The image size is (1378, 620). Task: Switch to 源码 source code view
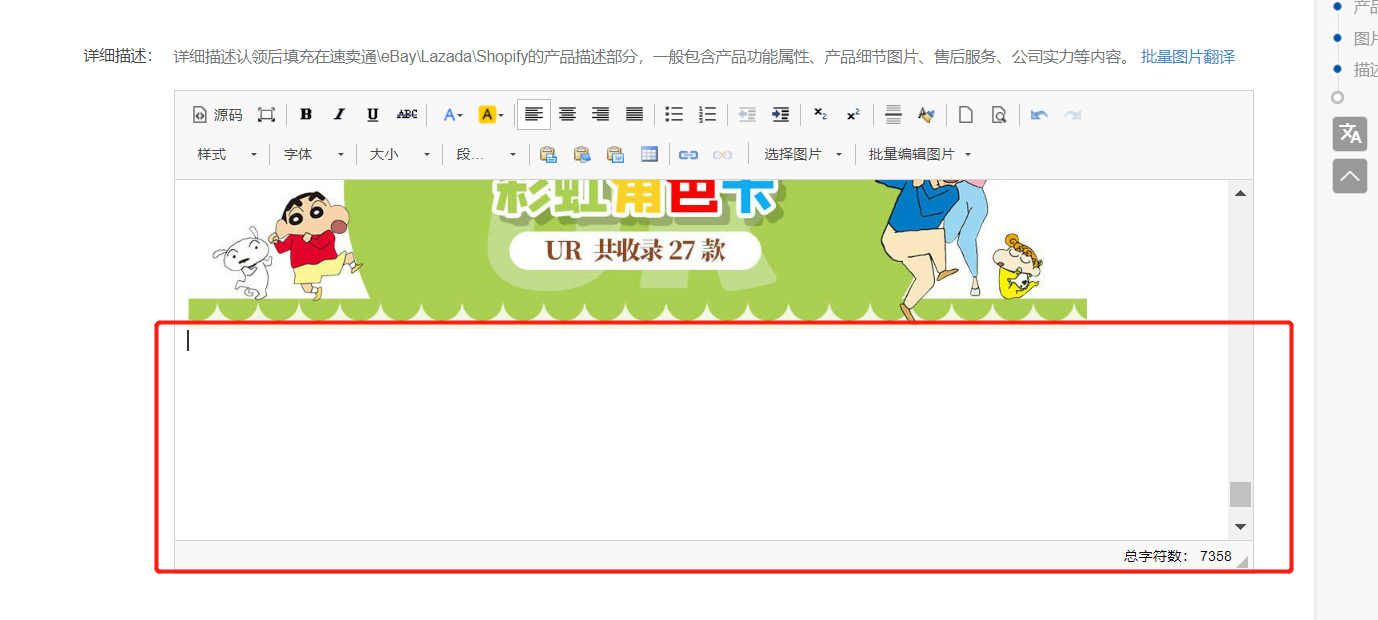pos(217,115)
